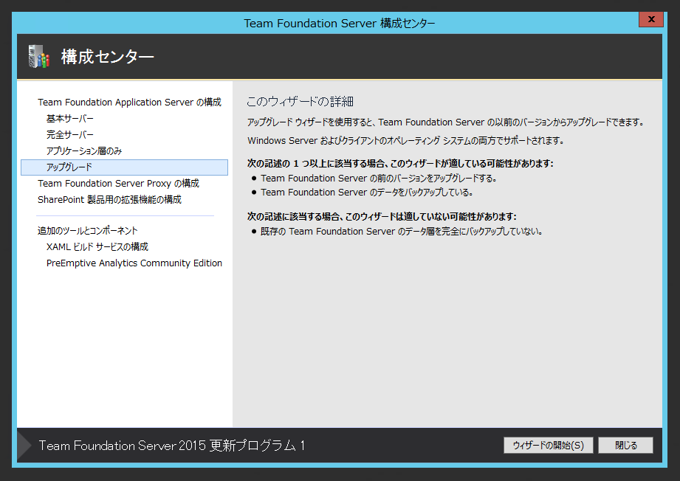
Task: Close the 構成センター window
Action: click(651, 19)
